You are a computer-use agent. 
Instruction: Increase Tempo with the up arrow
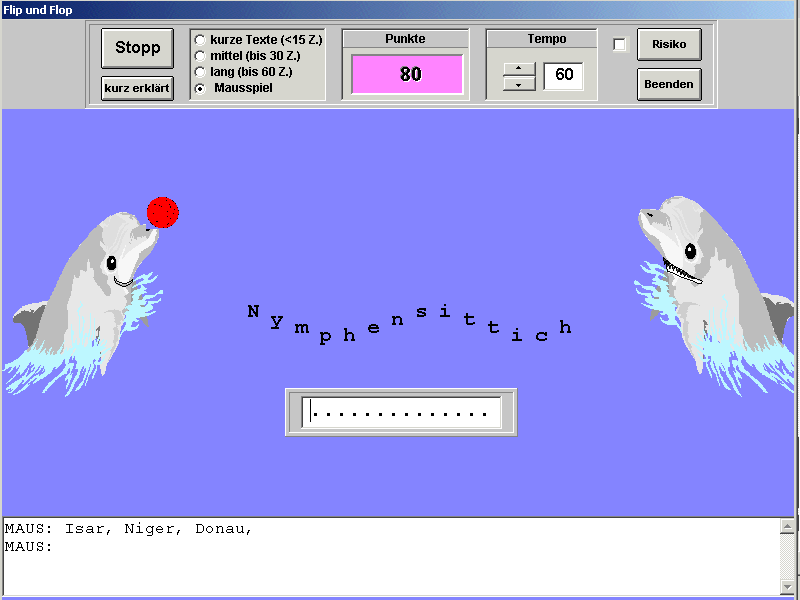click(519, 69)
